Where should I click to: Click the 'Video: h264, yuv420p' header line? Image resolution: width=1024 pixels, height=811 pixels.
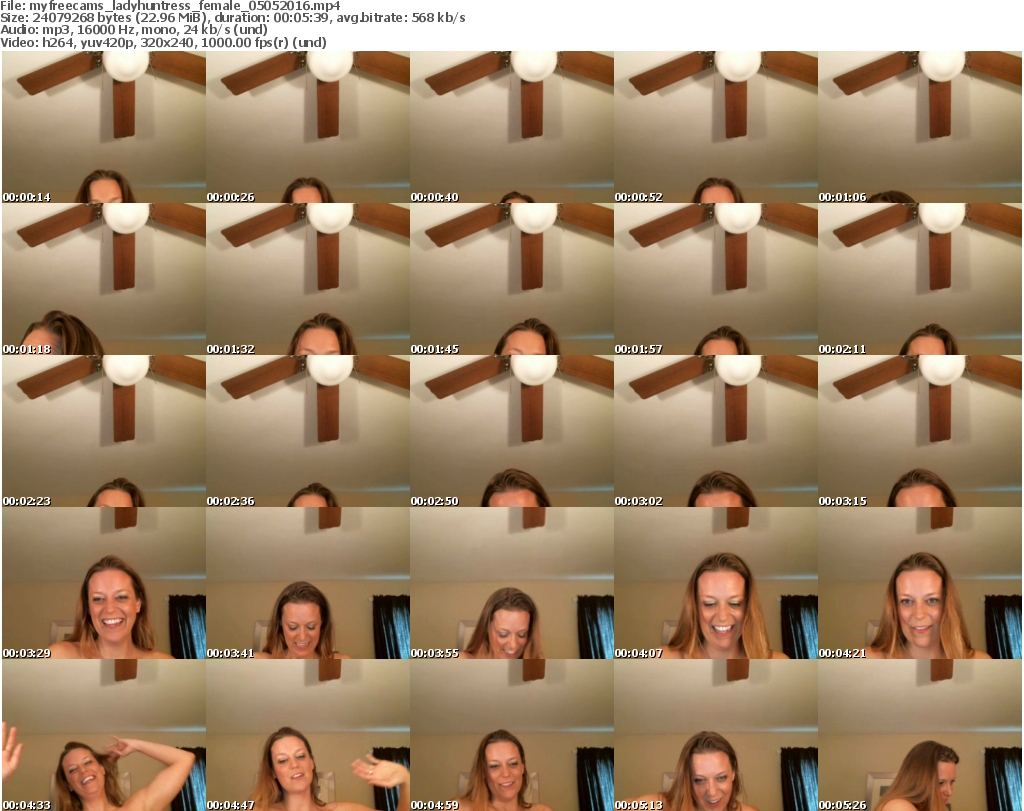coord(163,42)
